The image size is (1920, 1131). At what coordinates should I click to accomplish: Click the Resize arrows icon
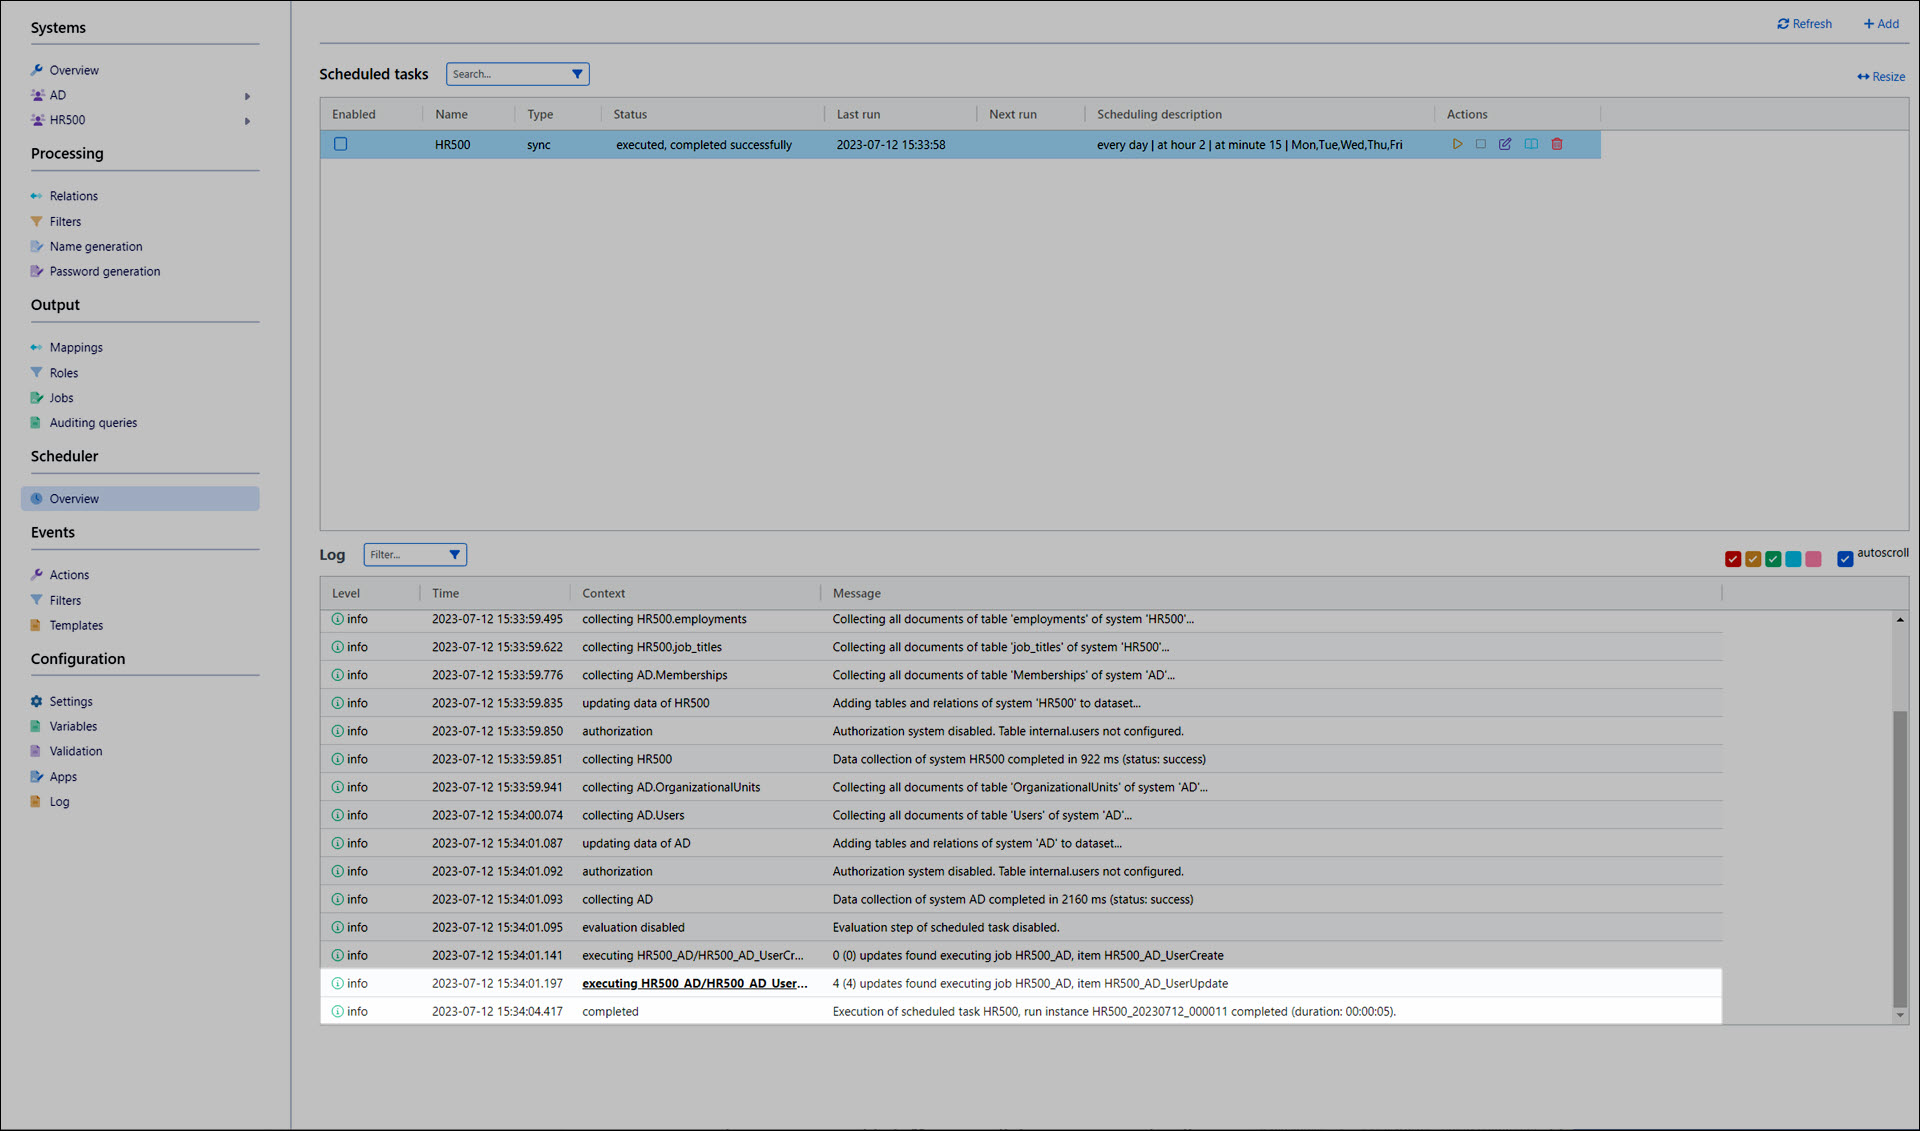click(1863, 77)
